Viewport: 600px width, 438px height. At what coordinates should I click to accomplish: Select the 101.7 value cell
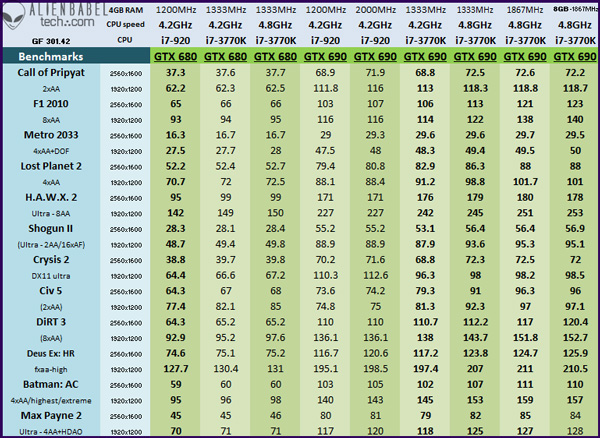[525, 182]
